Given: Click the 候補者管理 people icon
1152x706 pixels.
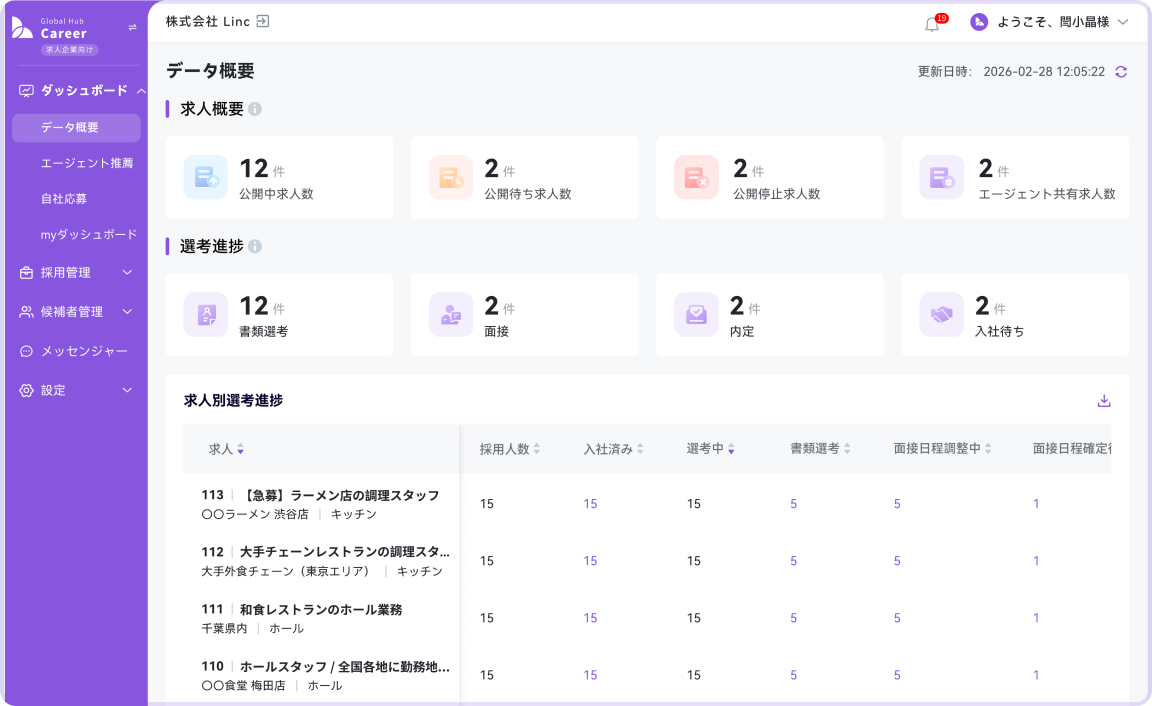Looking at the screenshot, I should [x=26, y=311].
